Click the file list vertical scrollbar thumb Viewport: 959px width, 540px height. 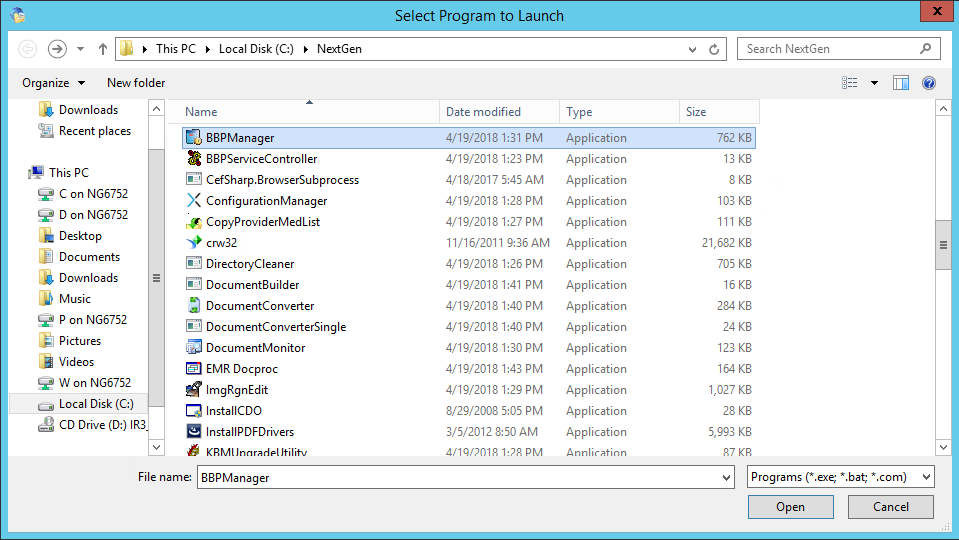(943, 245)
